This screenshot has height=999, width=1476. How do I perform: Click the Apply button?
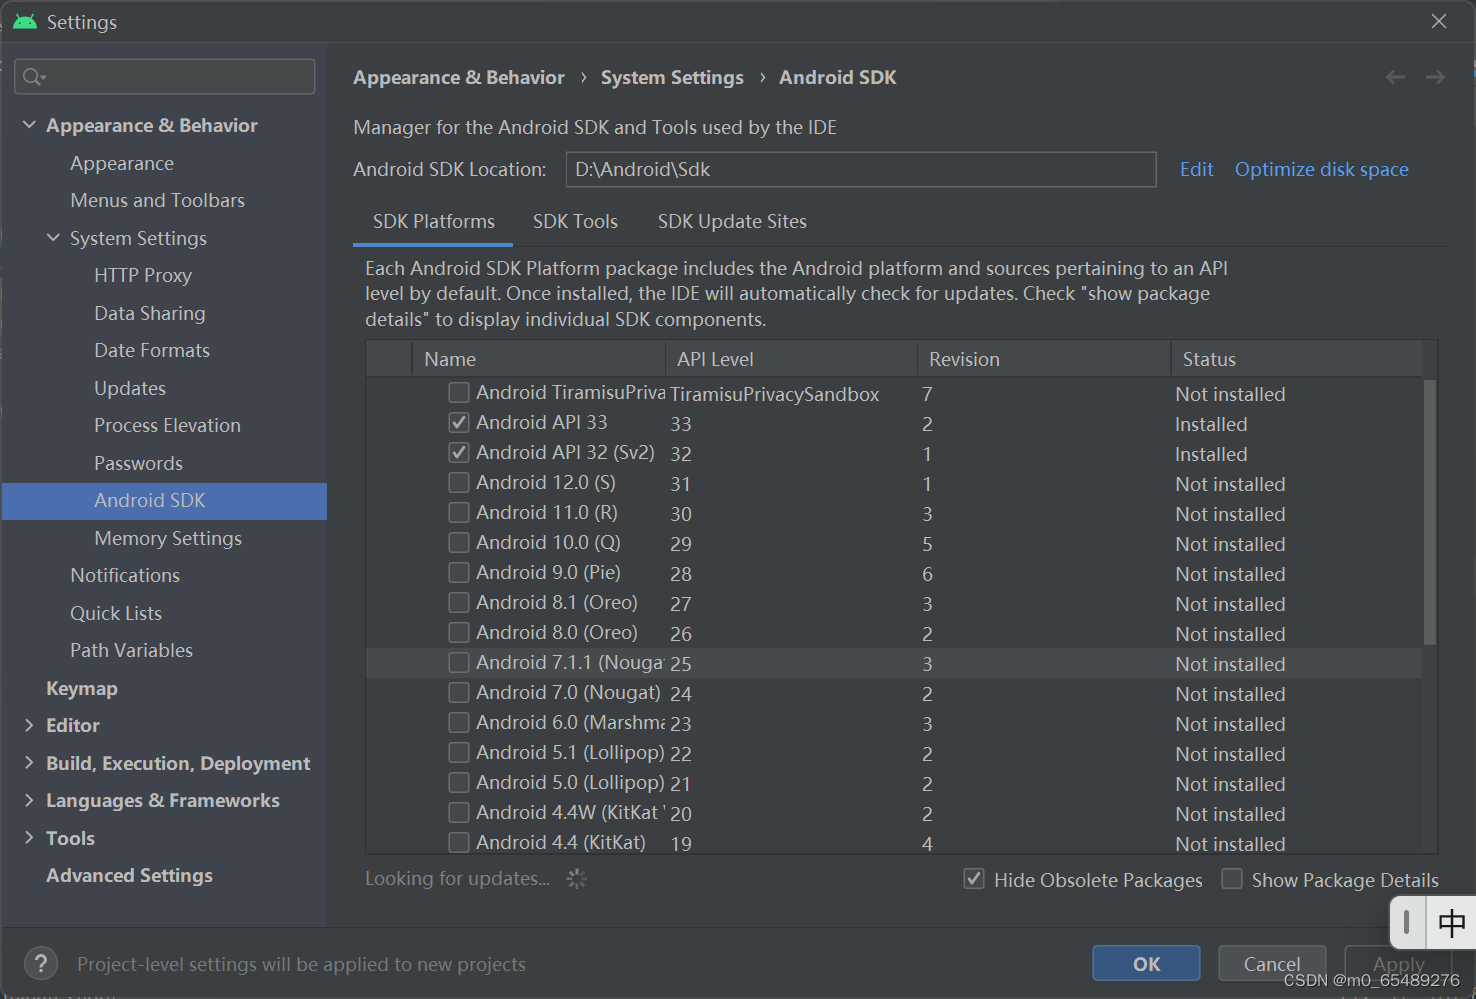point(1398,964)
